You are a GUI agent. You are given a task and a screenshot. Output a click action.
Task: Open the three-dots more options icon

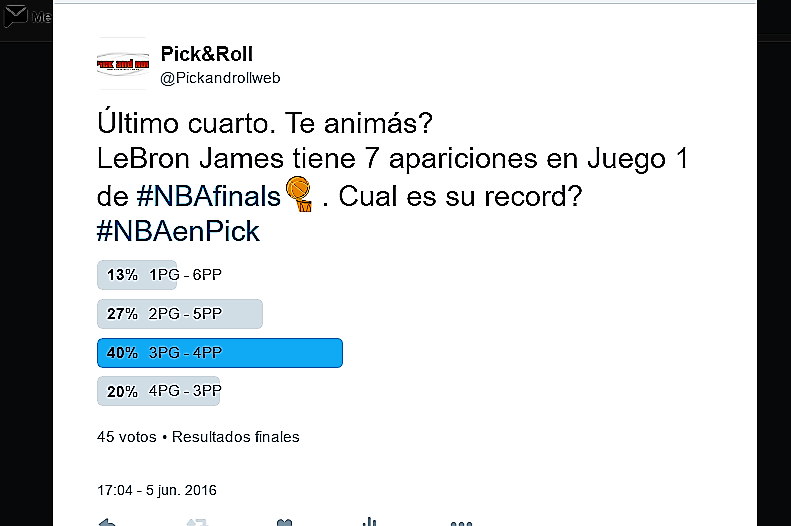click(460, 522)
